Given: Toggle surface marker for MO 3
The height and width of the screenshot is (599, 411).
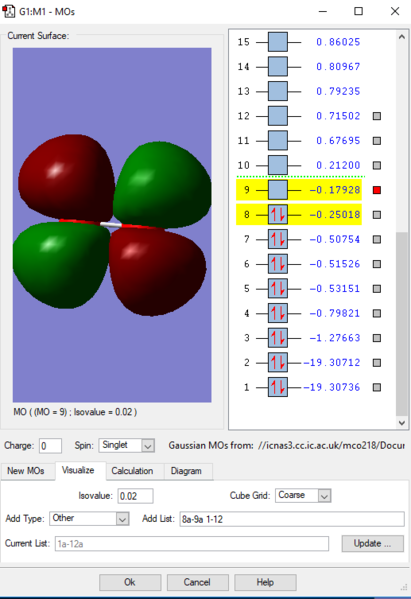Looking at the screenshot, I should click(377, 338).
